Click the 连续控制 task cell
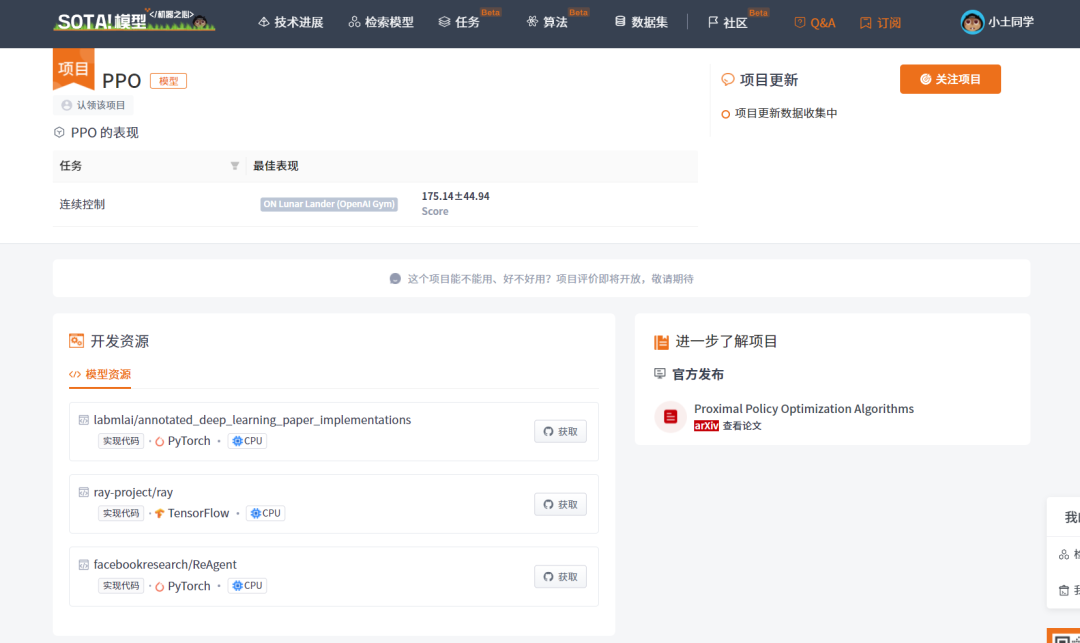 click(82, 204)
